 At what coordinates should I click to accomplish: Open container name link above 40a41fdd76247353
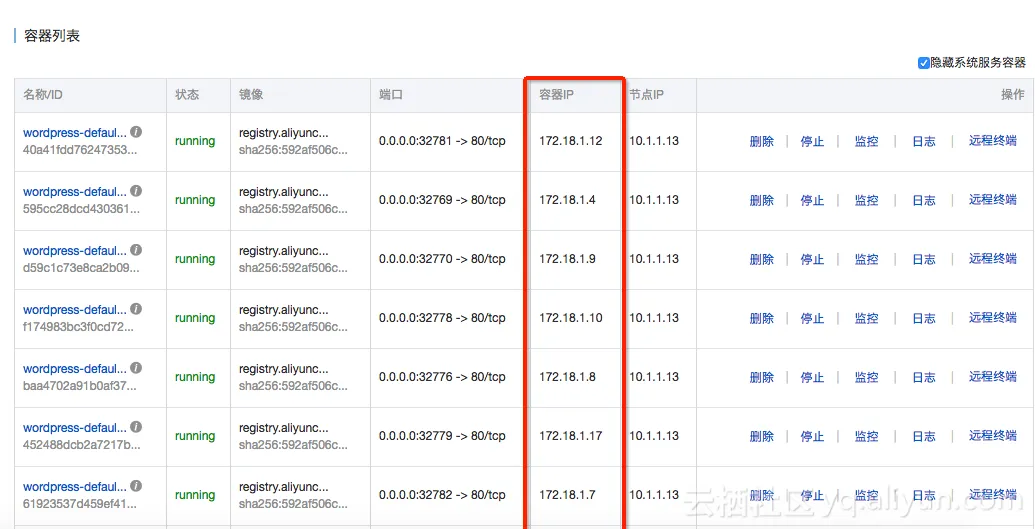75,133
